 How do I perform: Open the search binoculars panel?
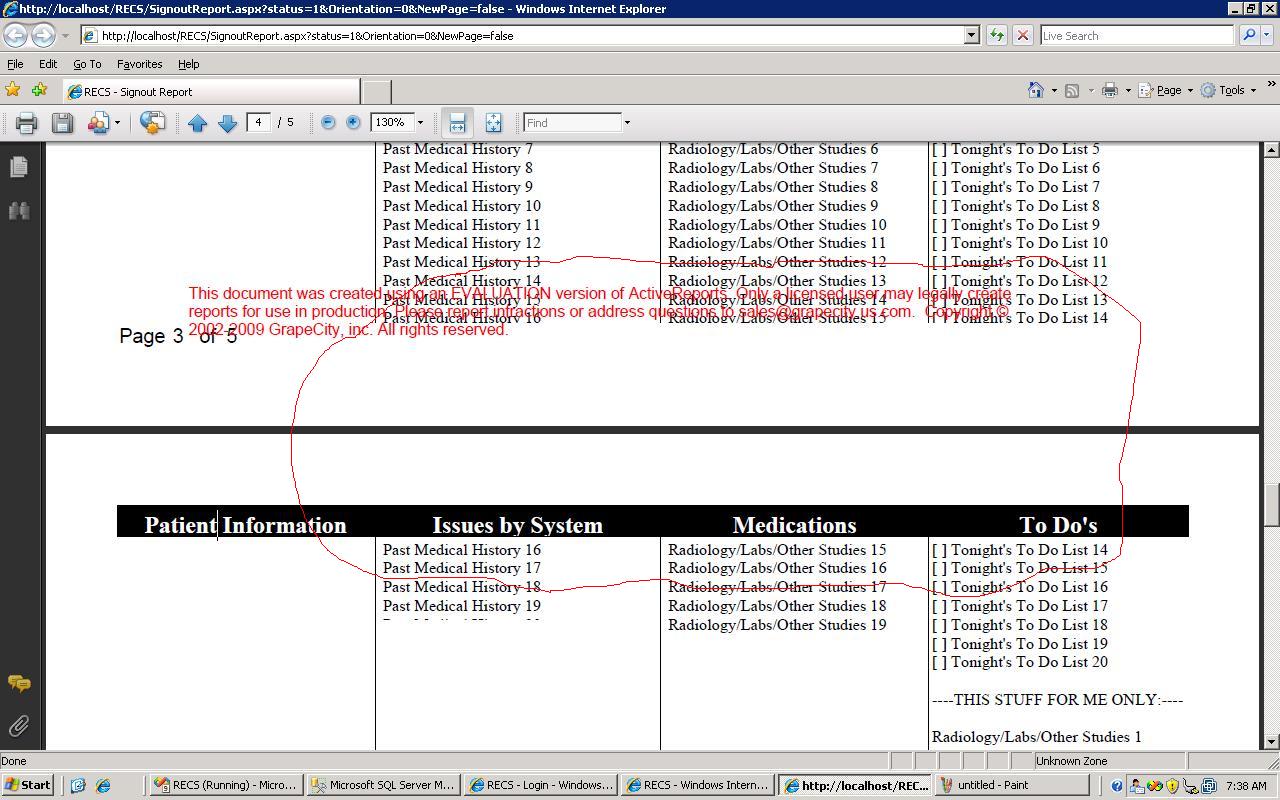pyautogui.click(x=18, y=211)
